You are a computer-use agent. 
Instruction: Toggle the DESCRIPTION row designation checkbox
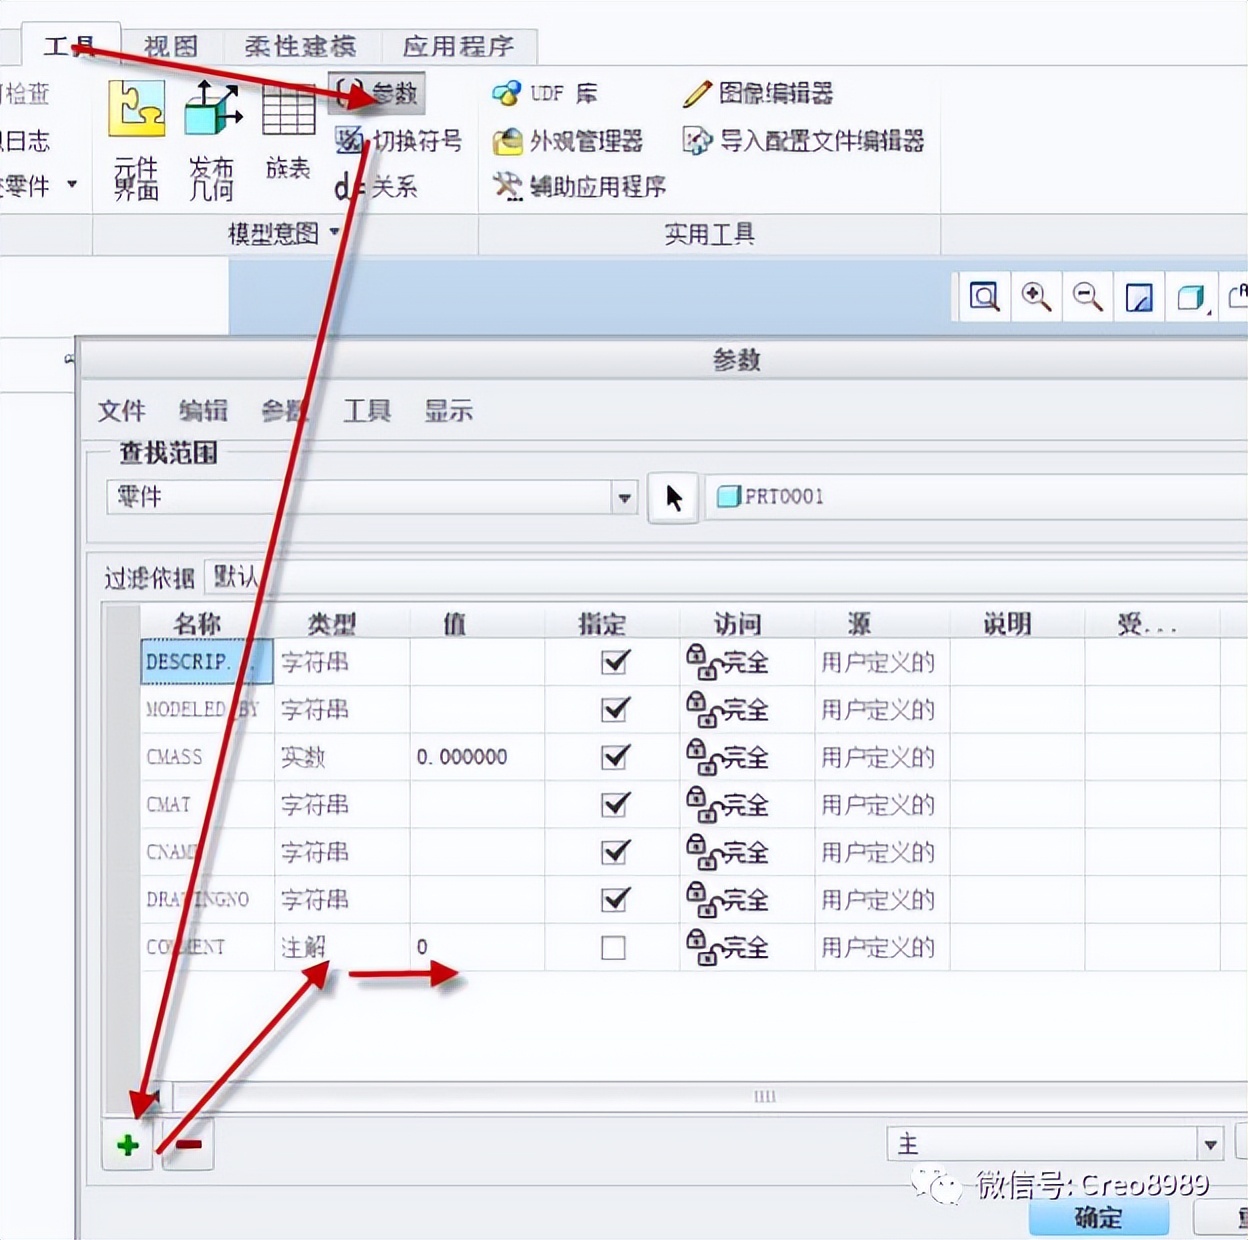[x=612, y=662]
